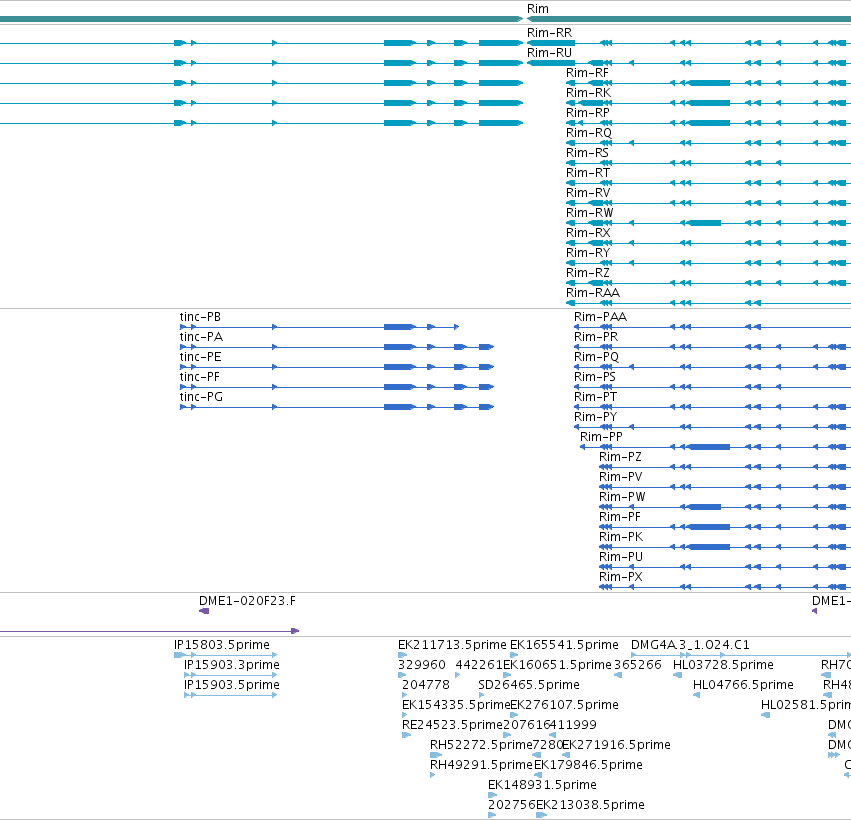This screenshot has height=820, width=851.
Task: Click the Rim-RZ transcript label
Action: pyautogui.click(x=588, y=273)
